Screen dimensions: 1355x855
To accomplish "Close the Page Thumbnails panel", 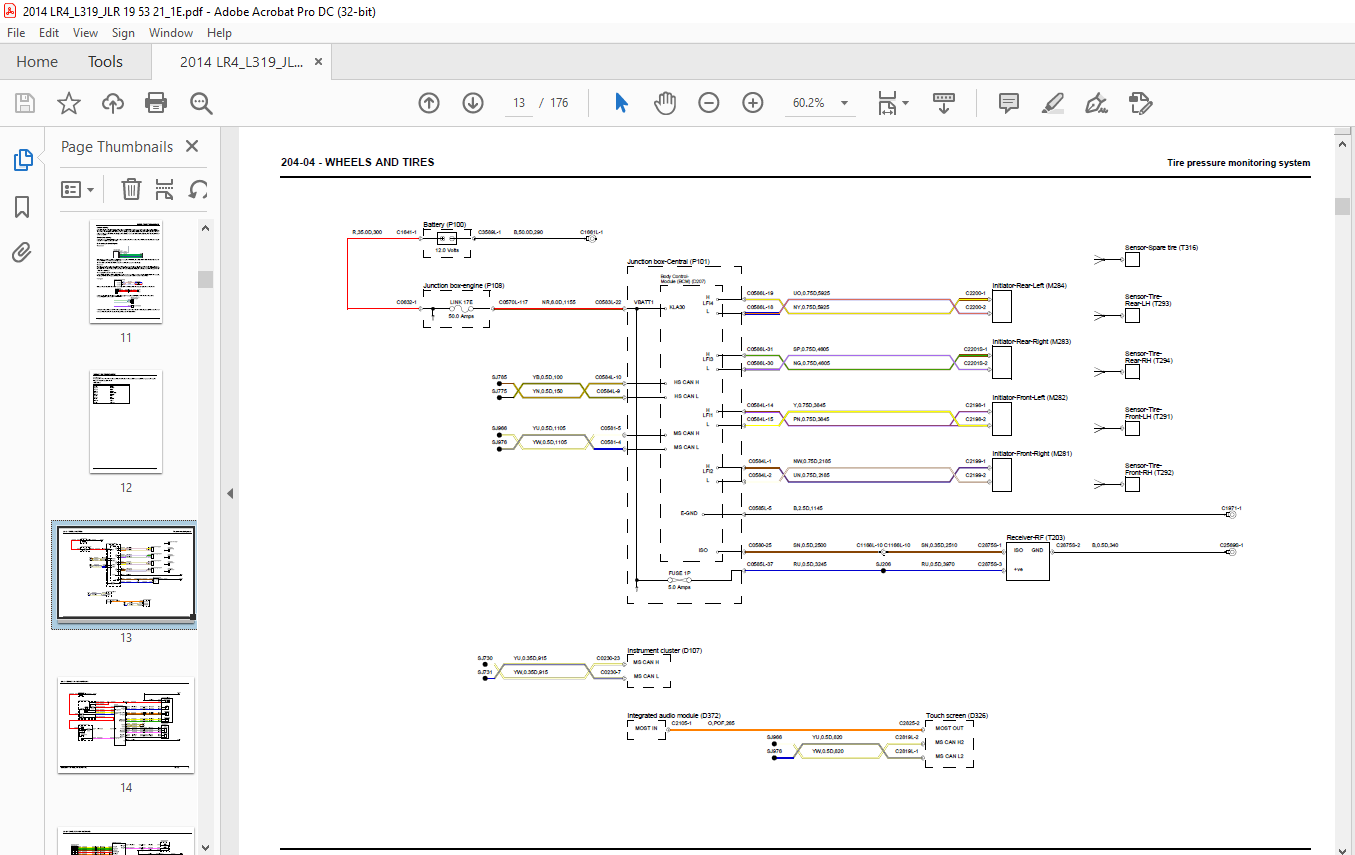I will tap(192, 147).
